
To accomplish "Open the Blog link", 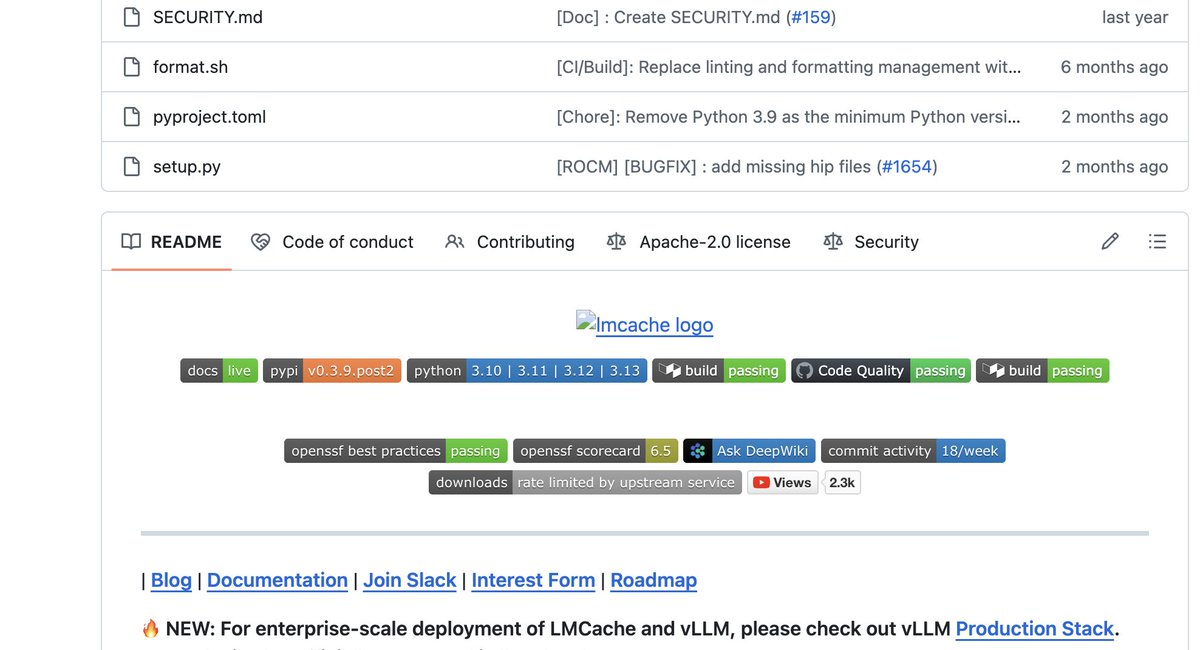I will pos(171,580).
